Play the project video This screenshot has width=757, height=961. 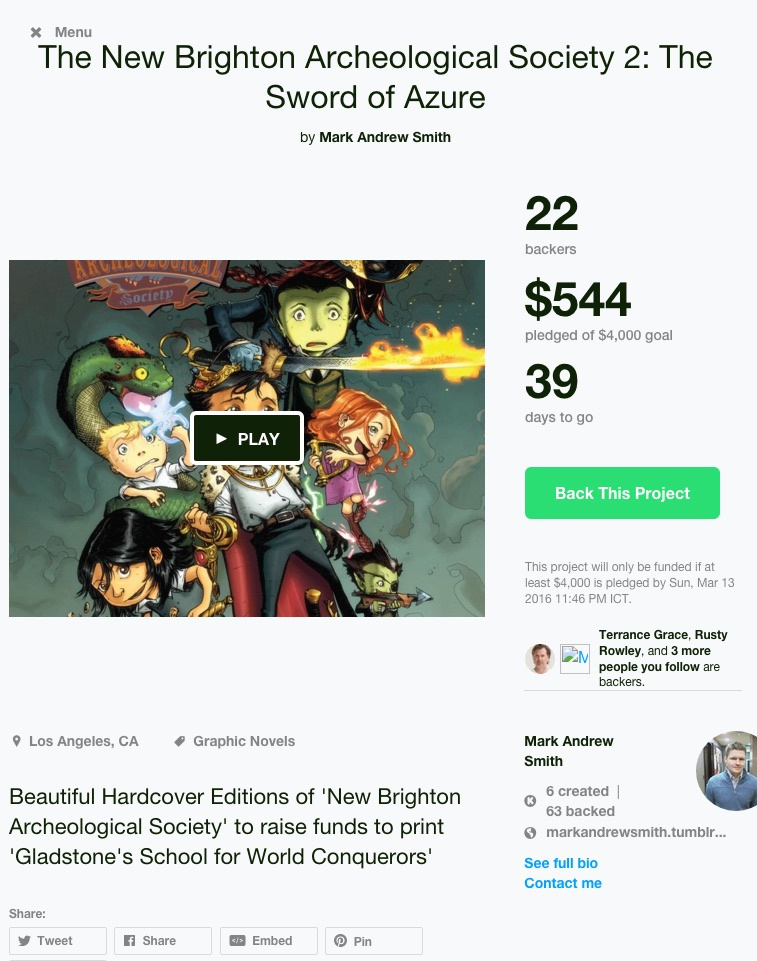(x=247, y=438)
